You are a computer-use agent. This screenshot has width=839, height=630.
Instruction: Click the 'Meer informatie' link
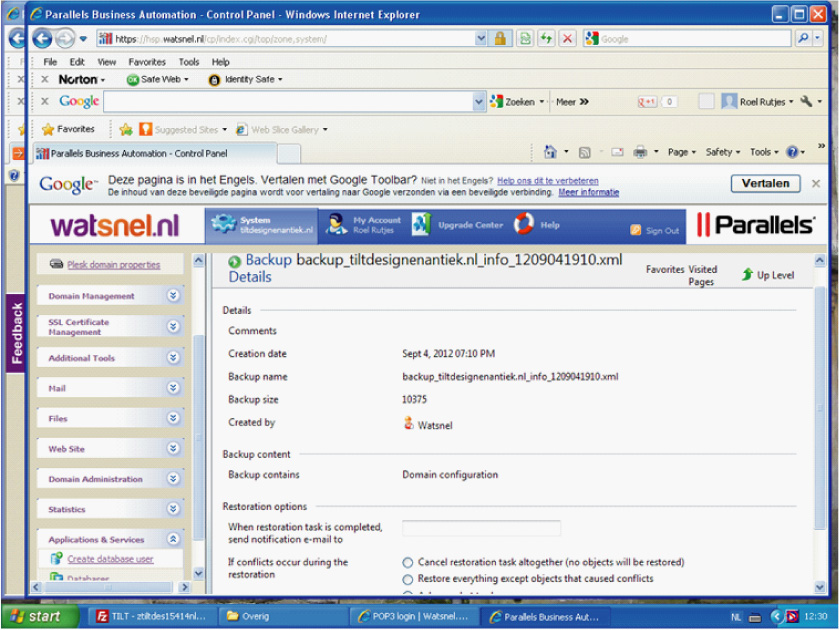(x=589, y=192)
